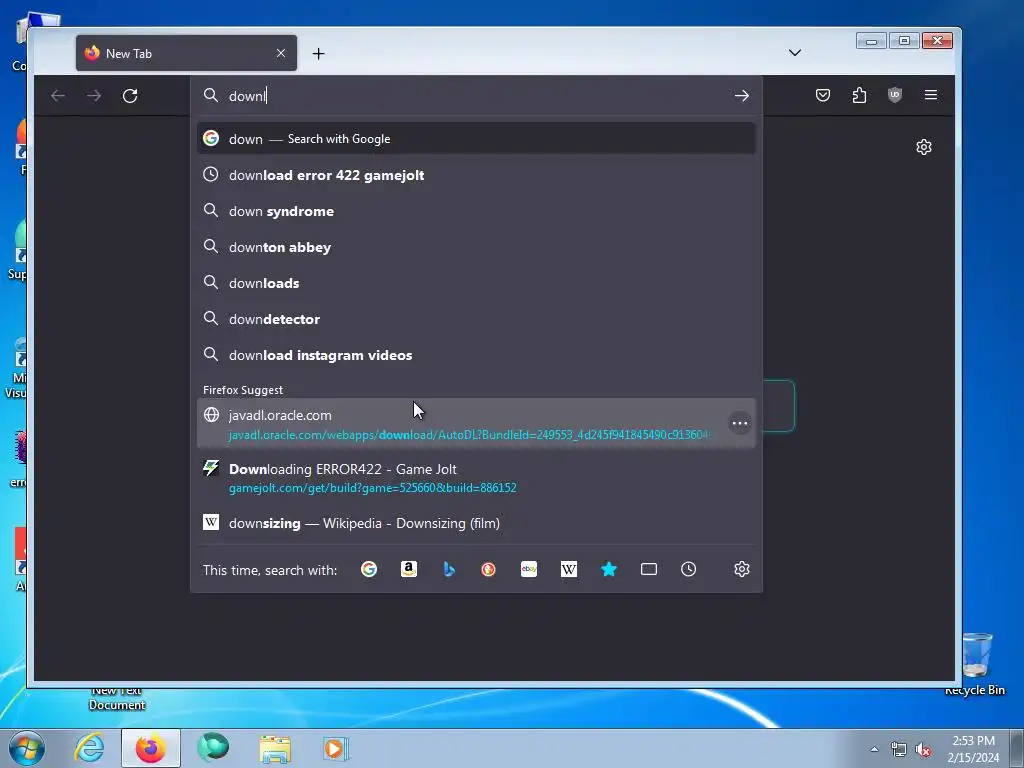This screenshot has width=1024, height=768.
Task: Search bookmarks with the star icon
Action: click(x=609, y=569)
